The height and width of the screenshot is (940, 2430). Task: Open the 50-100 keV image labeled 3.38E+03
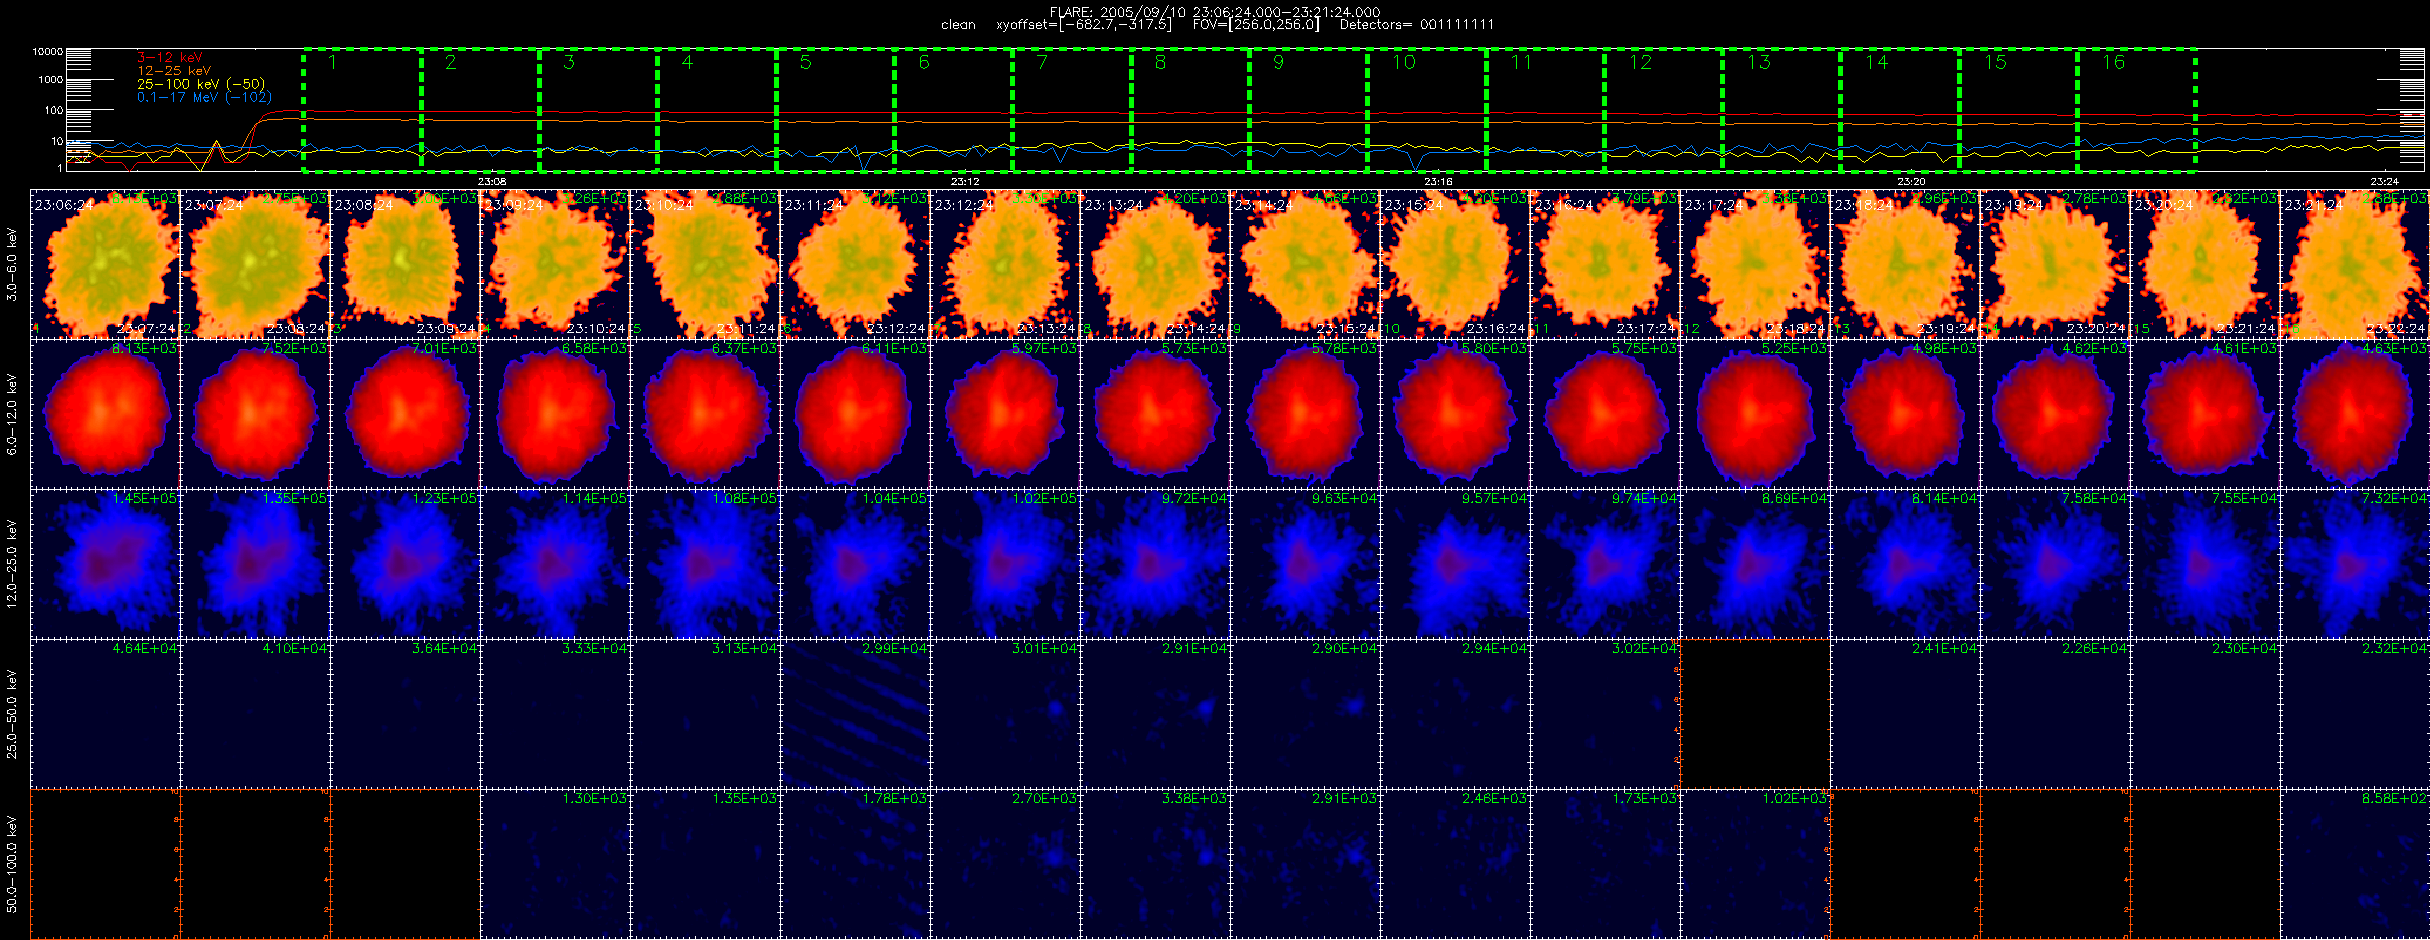(1156, 864)
